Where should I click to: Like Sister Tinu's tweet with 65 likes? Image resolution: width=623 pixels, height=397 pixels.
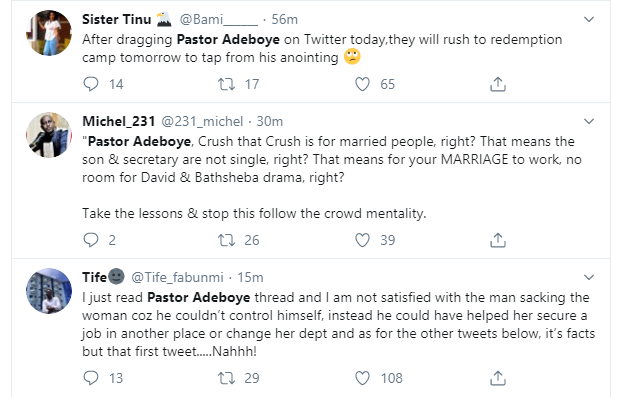pos(362,84)
